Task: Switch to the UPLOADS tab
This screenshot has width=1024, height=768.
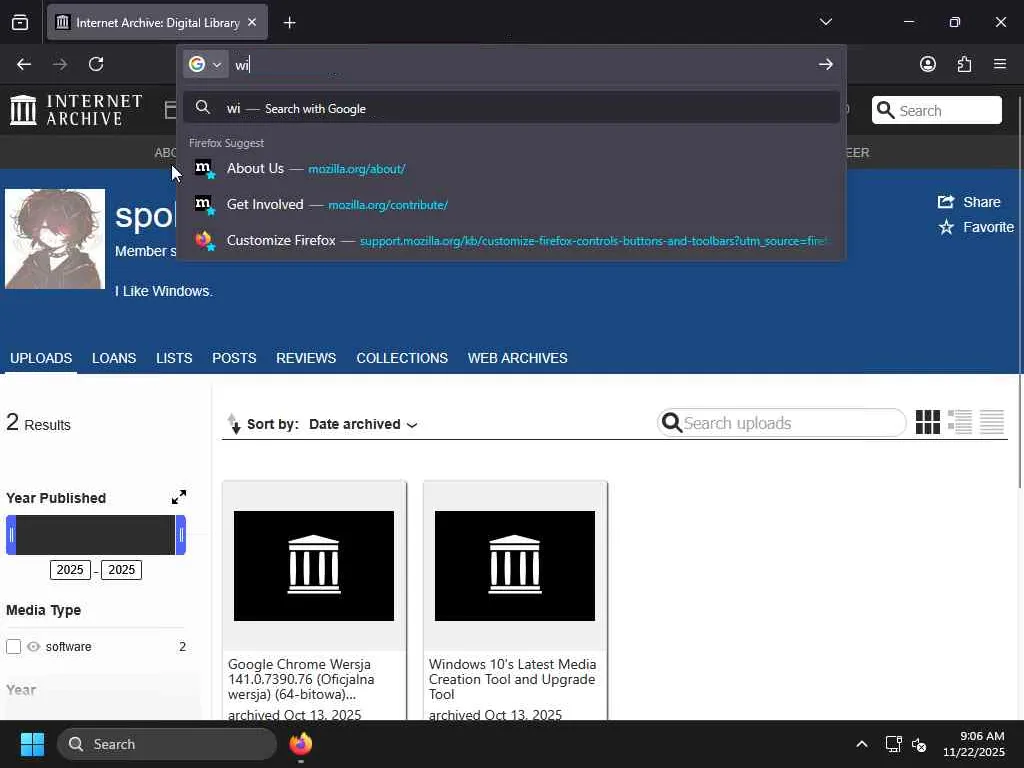Action: (41, 358)
